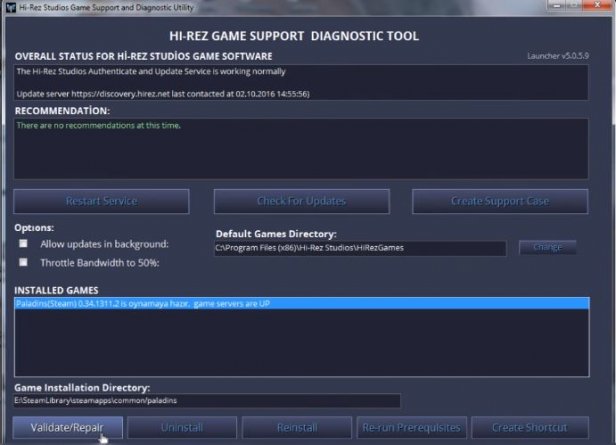
Task: Toggle Throttle Bandwidth to 50% checkbox
Action: pos(23,262)
